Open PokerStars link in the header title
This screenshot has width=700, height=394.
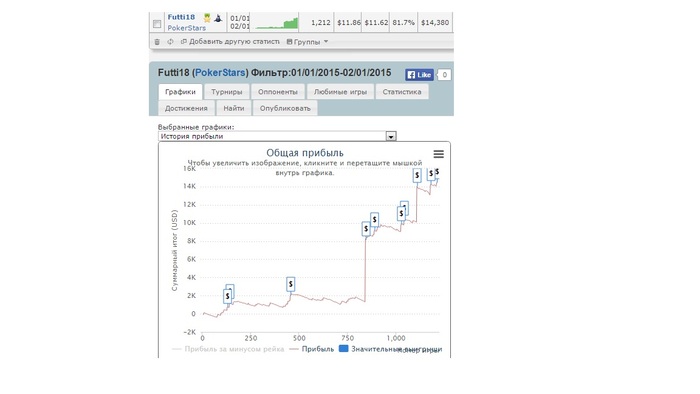tap(220, 73)
